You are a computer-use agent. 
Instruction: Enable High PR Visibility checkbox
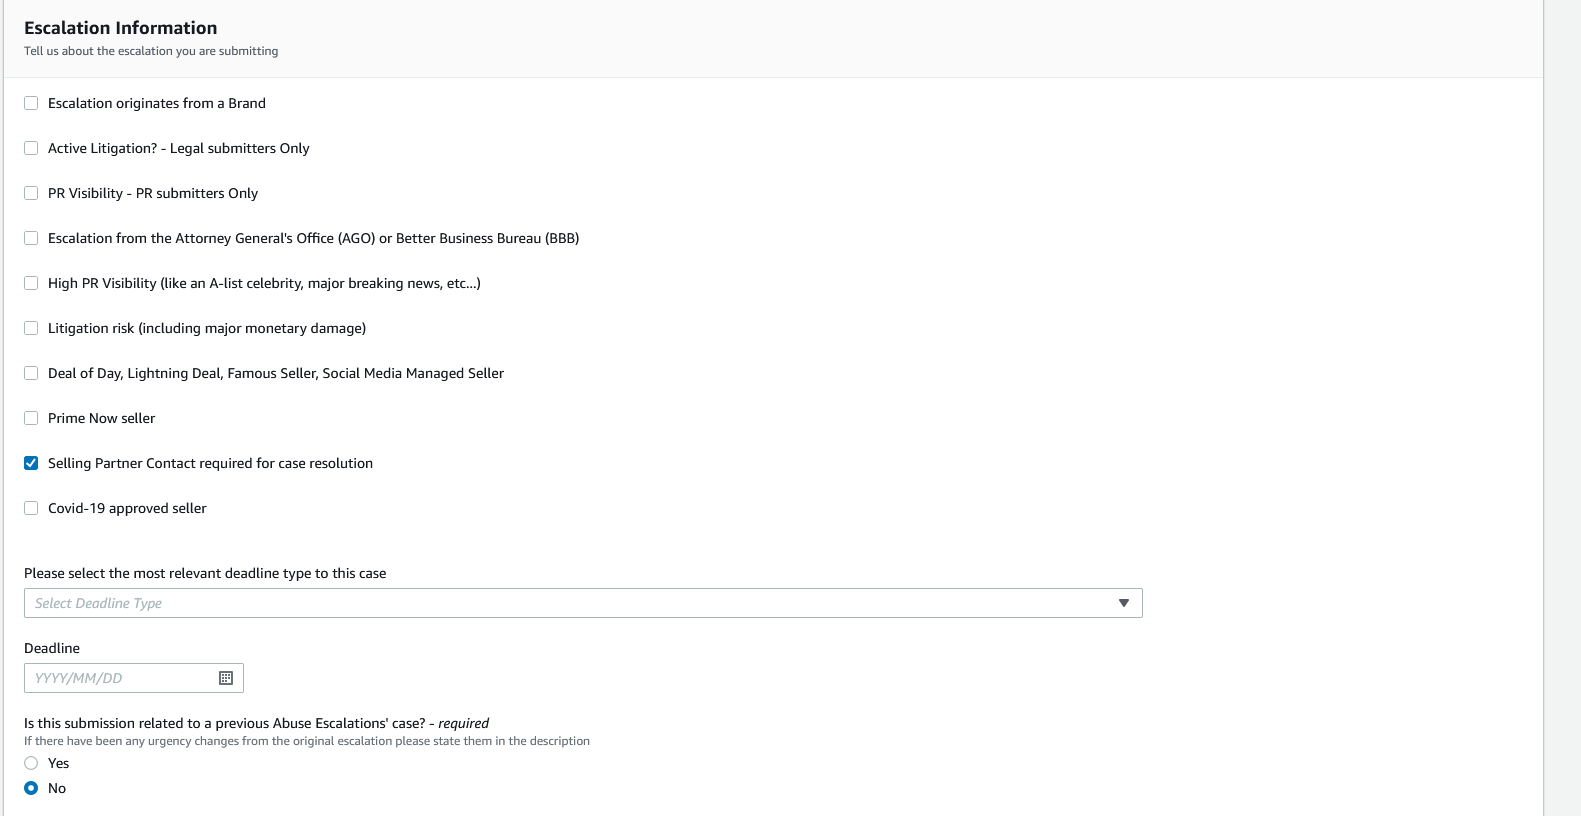(31, 283)
